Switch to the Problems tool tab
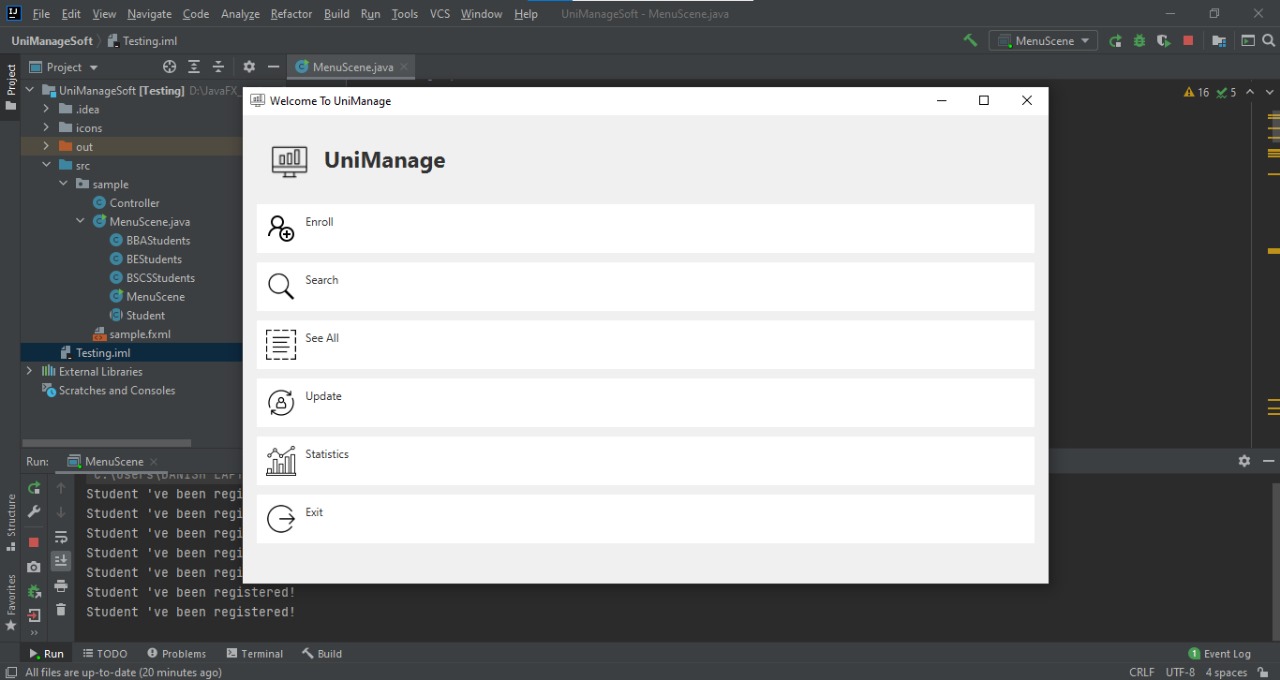 tap(176, 653)
